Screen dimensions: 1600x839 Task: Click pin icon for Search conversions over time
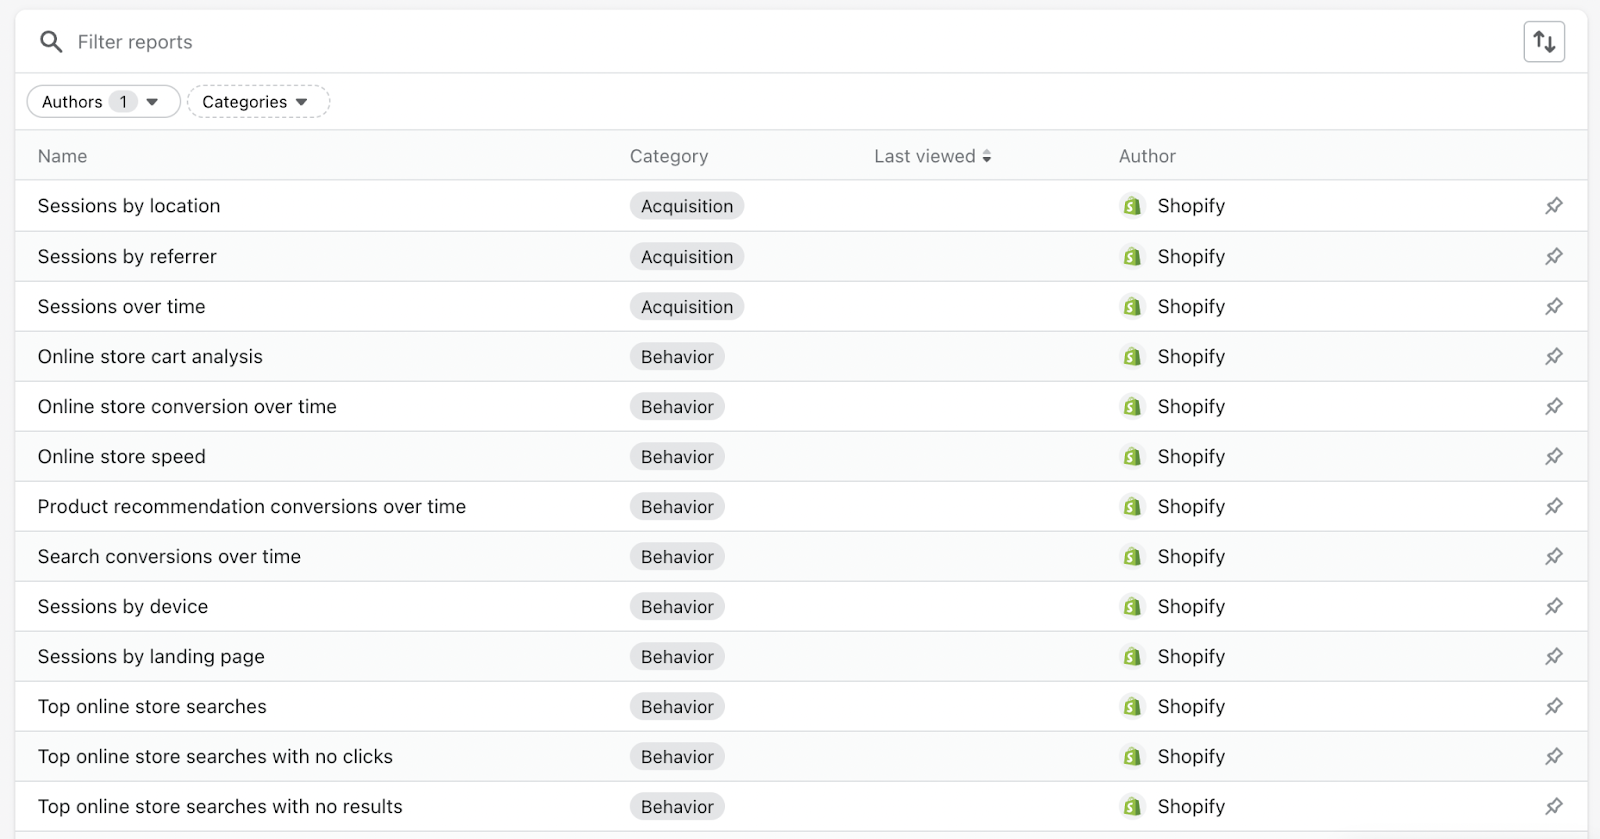pyautogui.click(x=1553, y=556)
